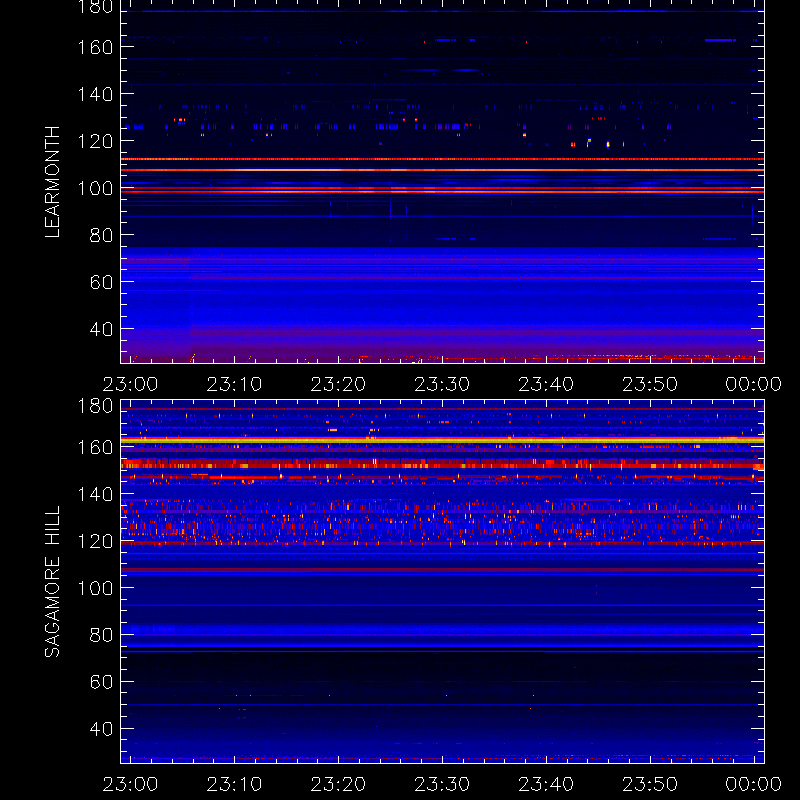The image size is (800, 800).
Task: Click 23:00 time label under Sagamore Hill plot
Action: click(130, 784)
